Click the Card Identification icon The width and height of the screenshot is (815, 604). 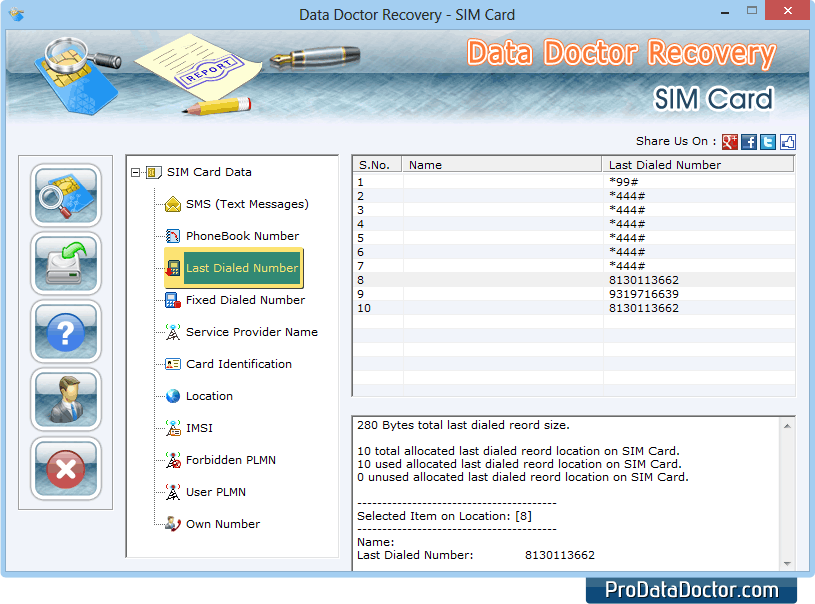173,364
